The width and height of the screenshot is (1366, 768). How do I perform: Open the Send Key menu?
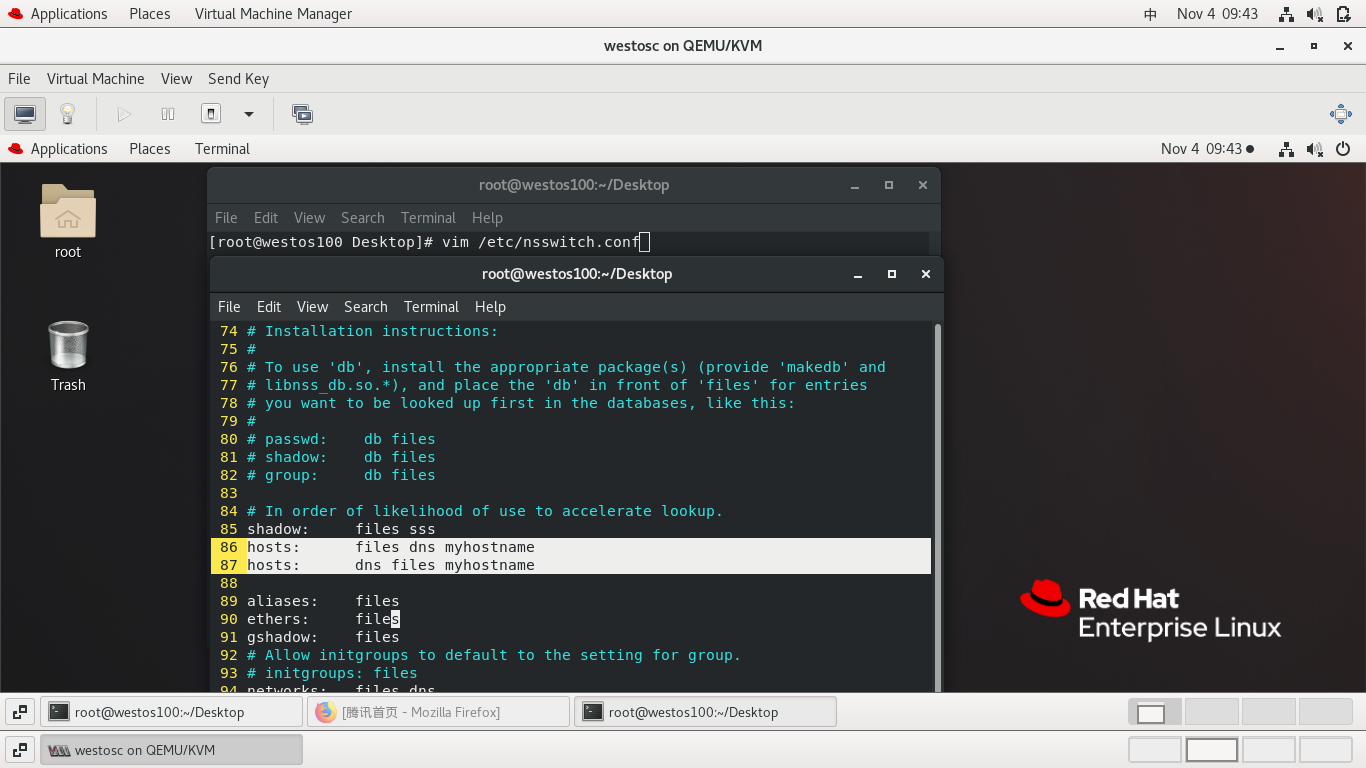(x=238, y=78)
